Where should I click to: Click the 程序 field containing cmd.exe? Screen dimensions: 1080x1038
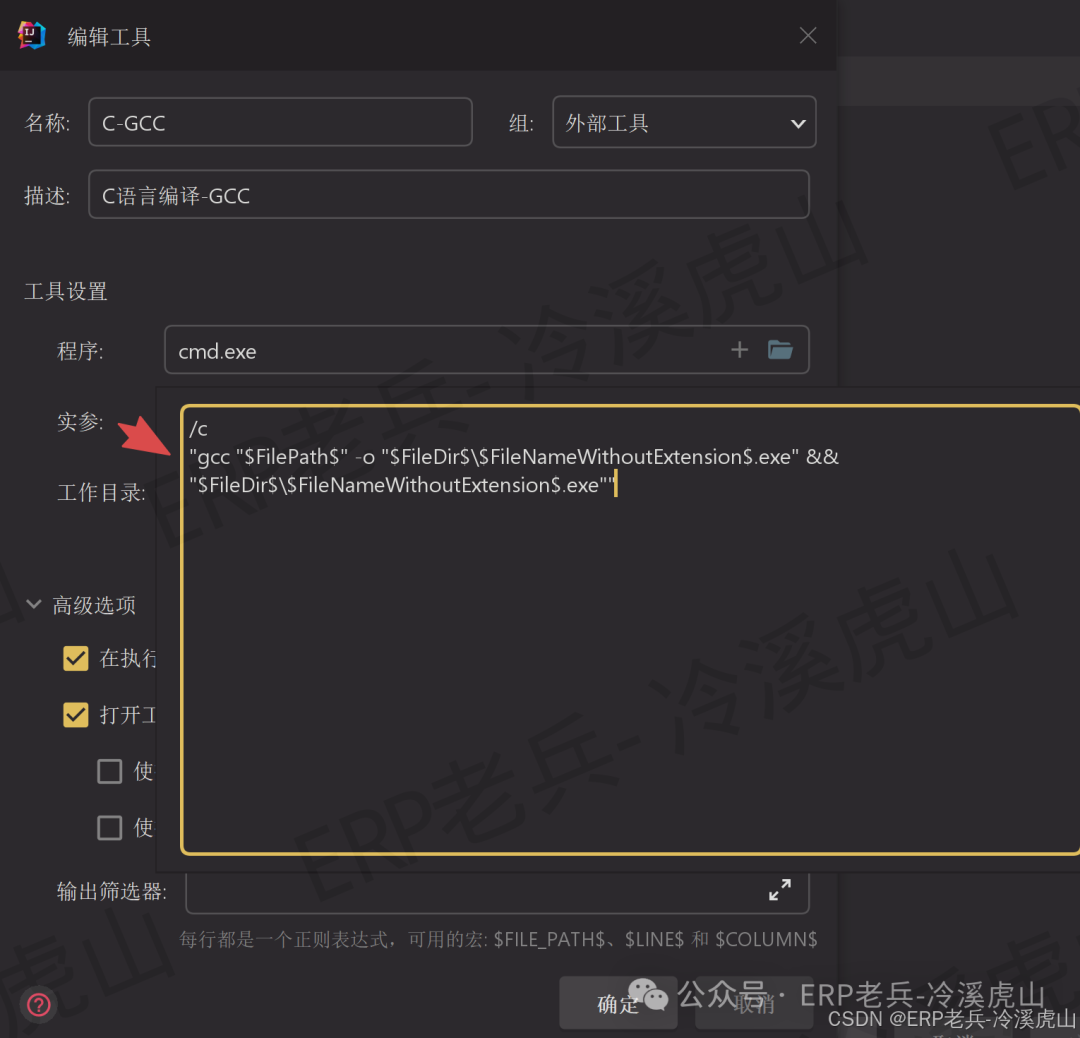(x=486, y=350)
